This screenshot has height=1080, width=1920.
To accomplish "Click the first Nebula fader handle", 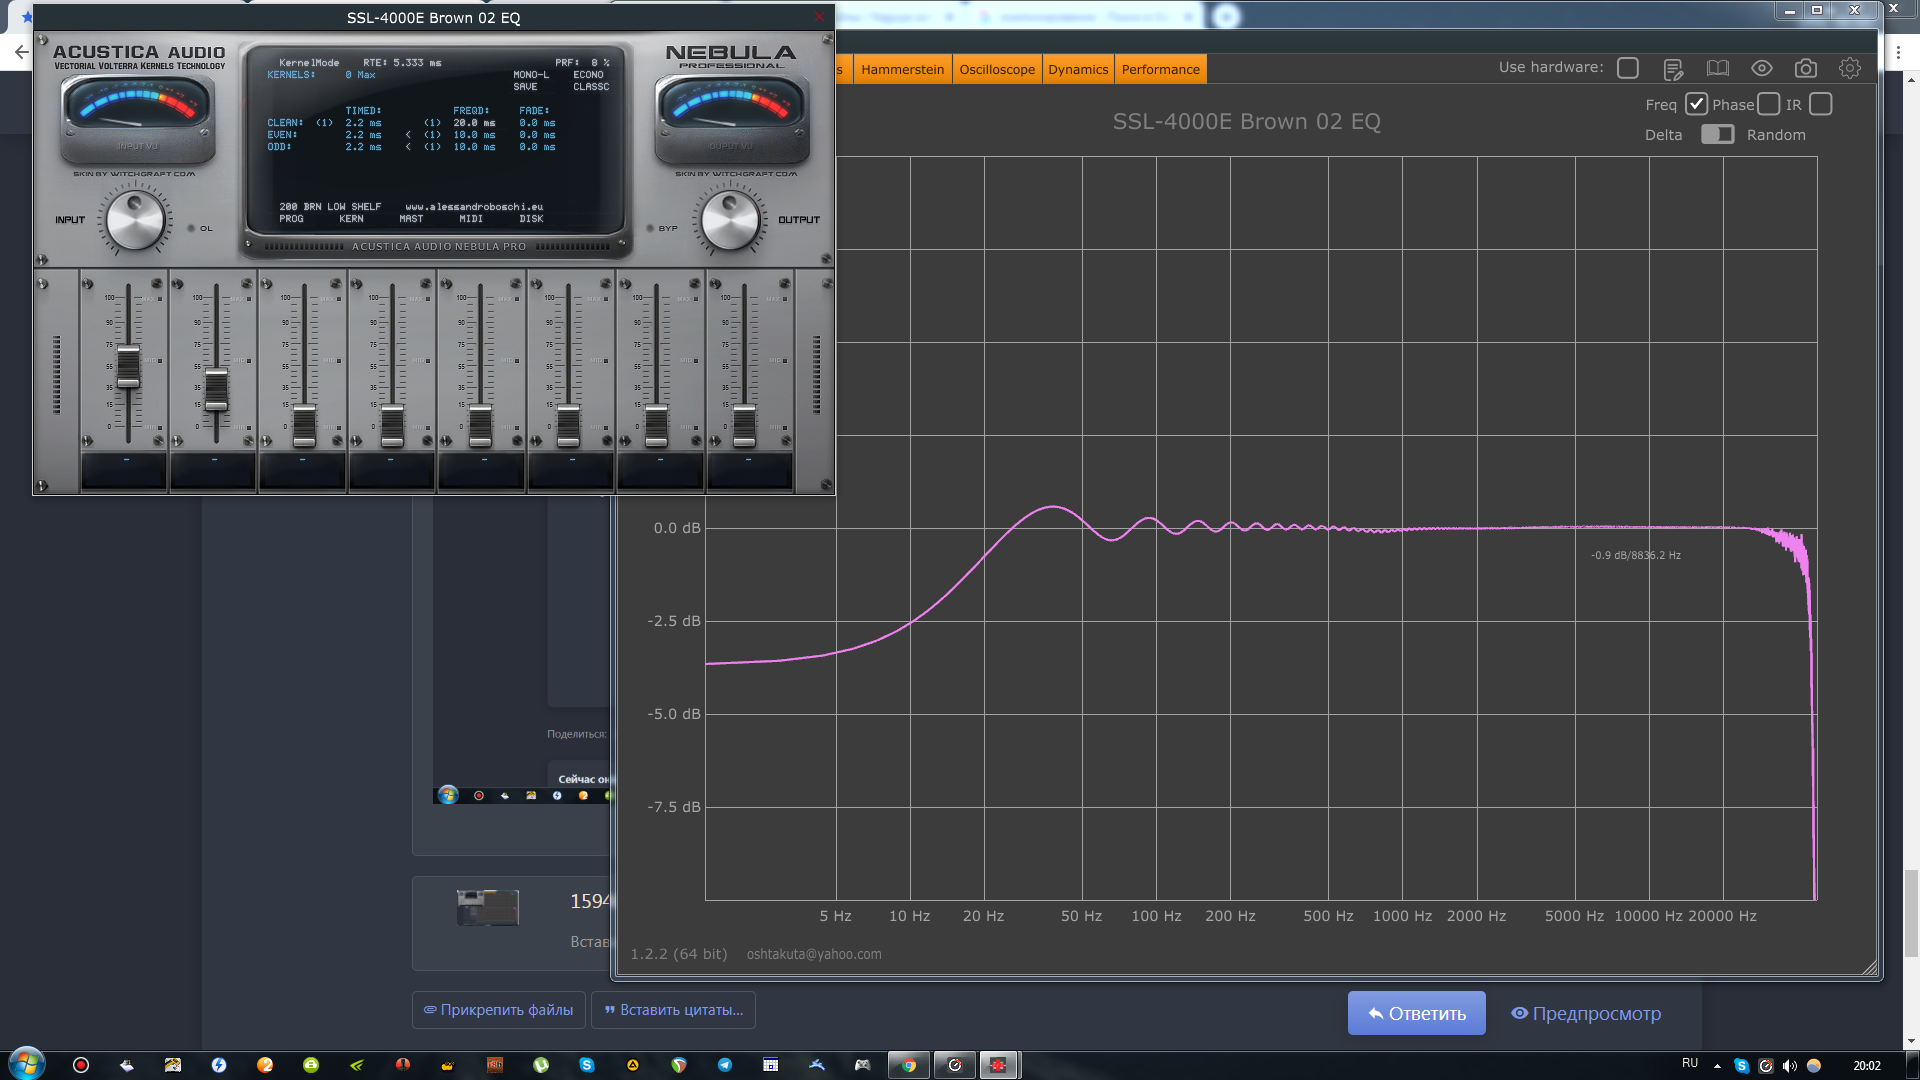I will click(x=128, y=367).
